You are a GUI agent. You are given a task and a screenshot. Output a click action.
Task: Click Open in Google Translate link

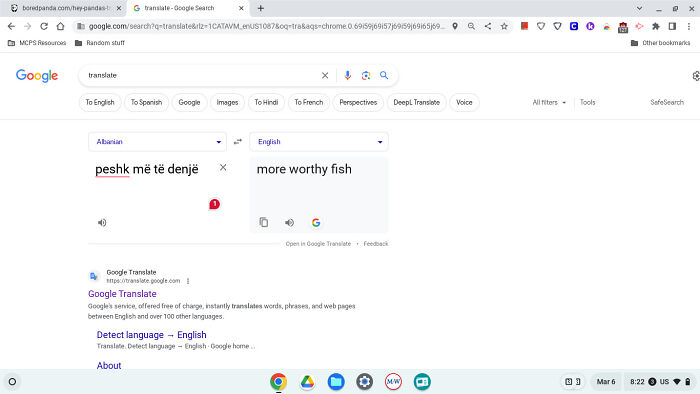tap(318, 244)
